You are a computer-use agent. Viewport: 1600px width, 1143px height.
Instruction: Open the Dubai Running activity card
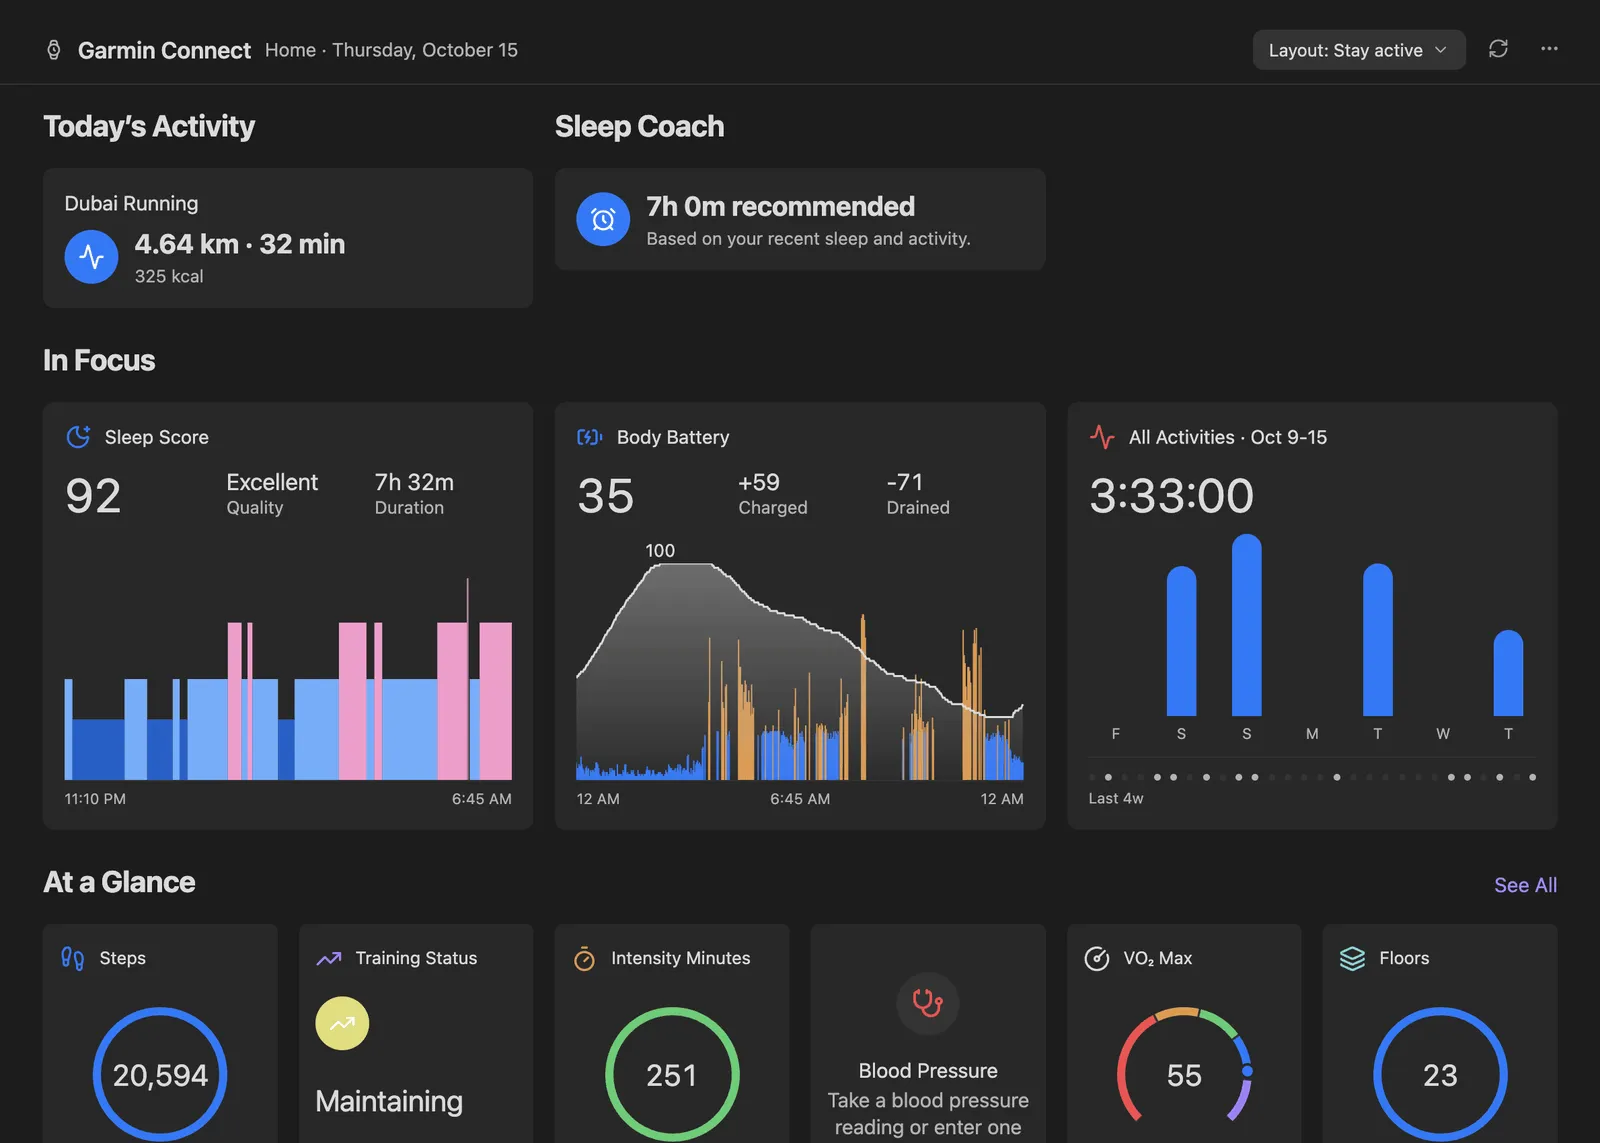pyautogui.click(x=288, y=238)
